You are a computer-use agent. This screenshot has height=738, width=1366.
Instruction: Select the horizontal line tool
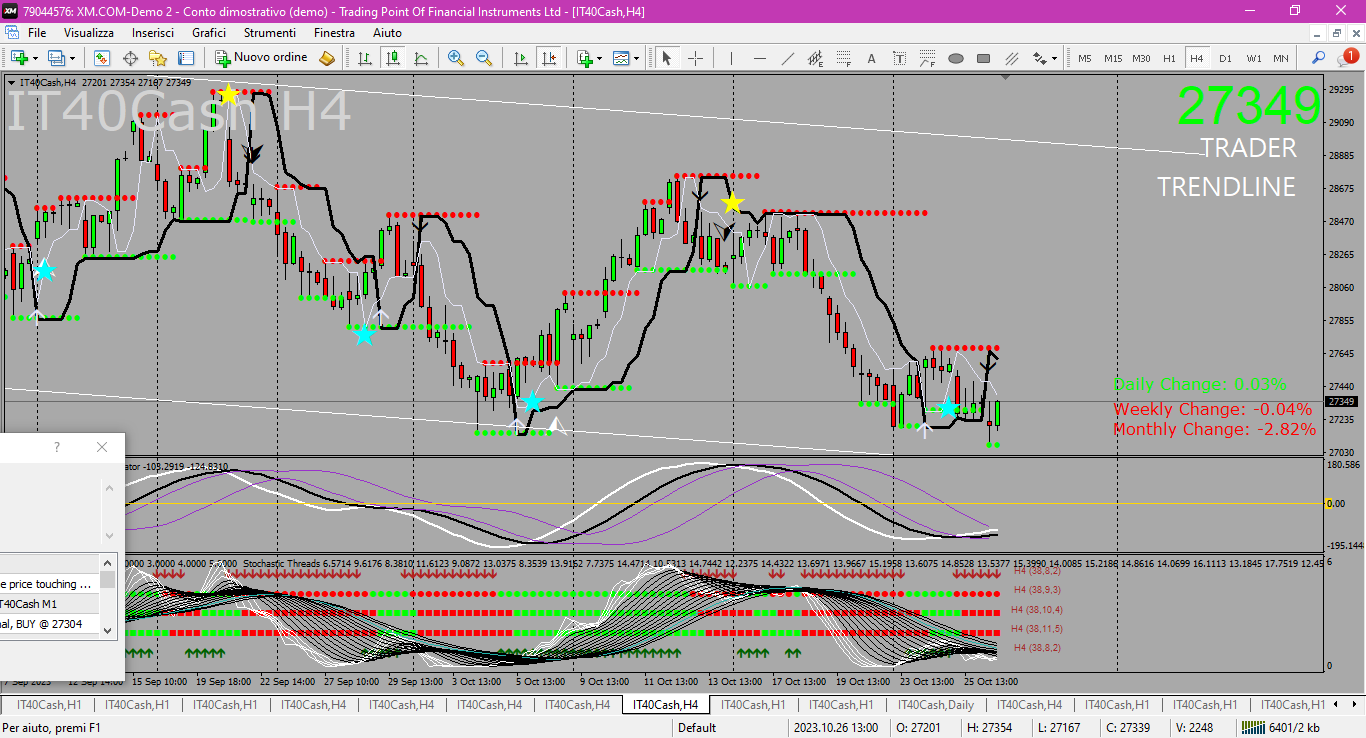[759, 58]
